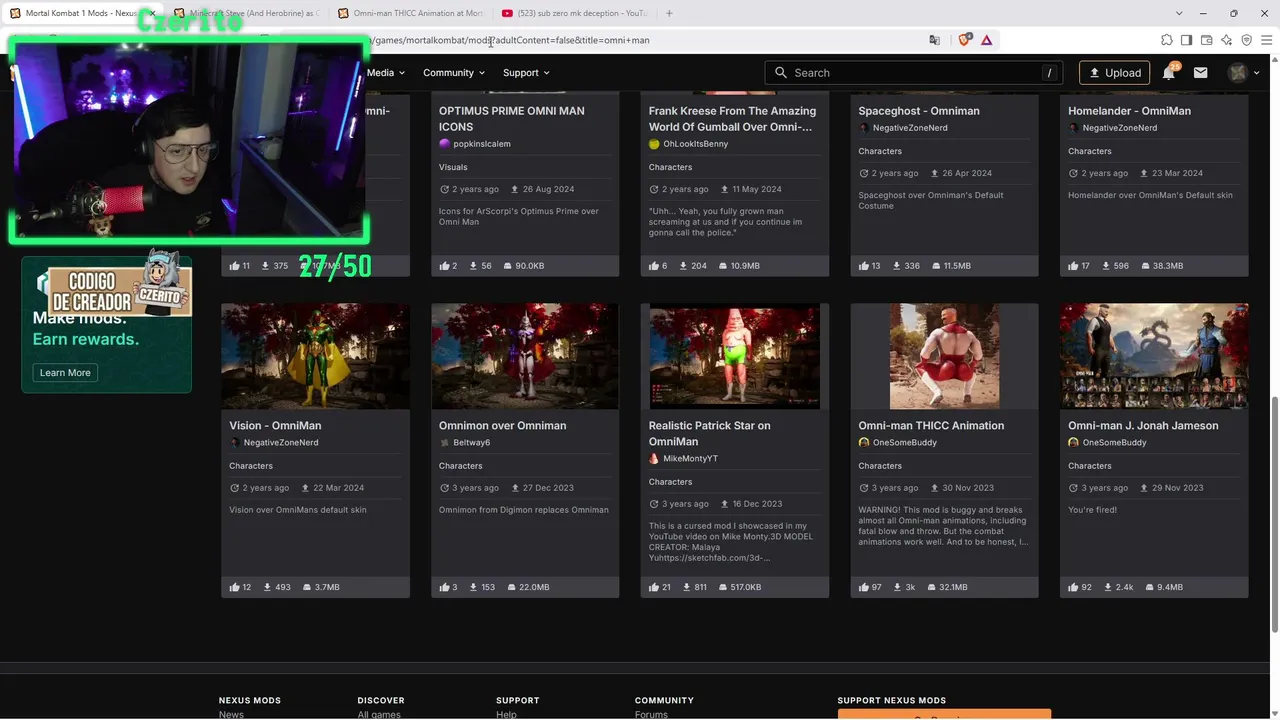Open the Brave Wallet icon

tap(1207, 40)
